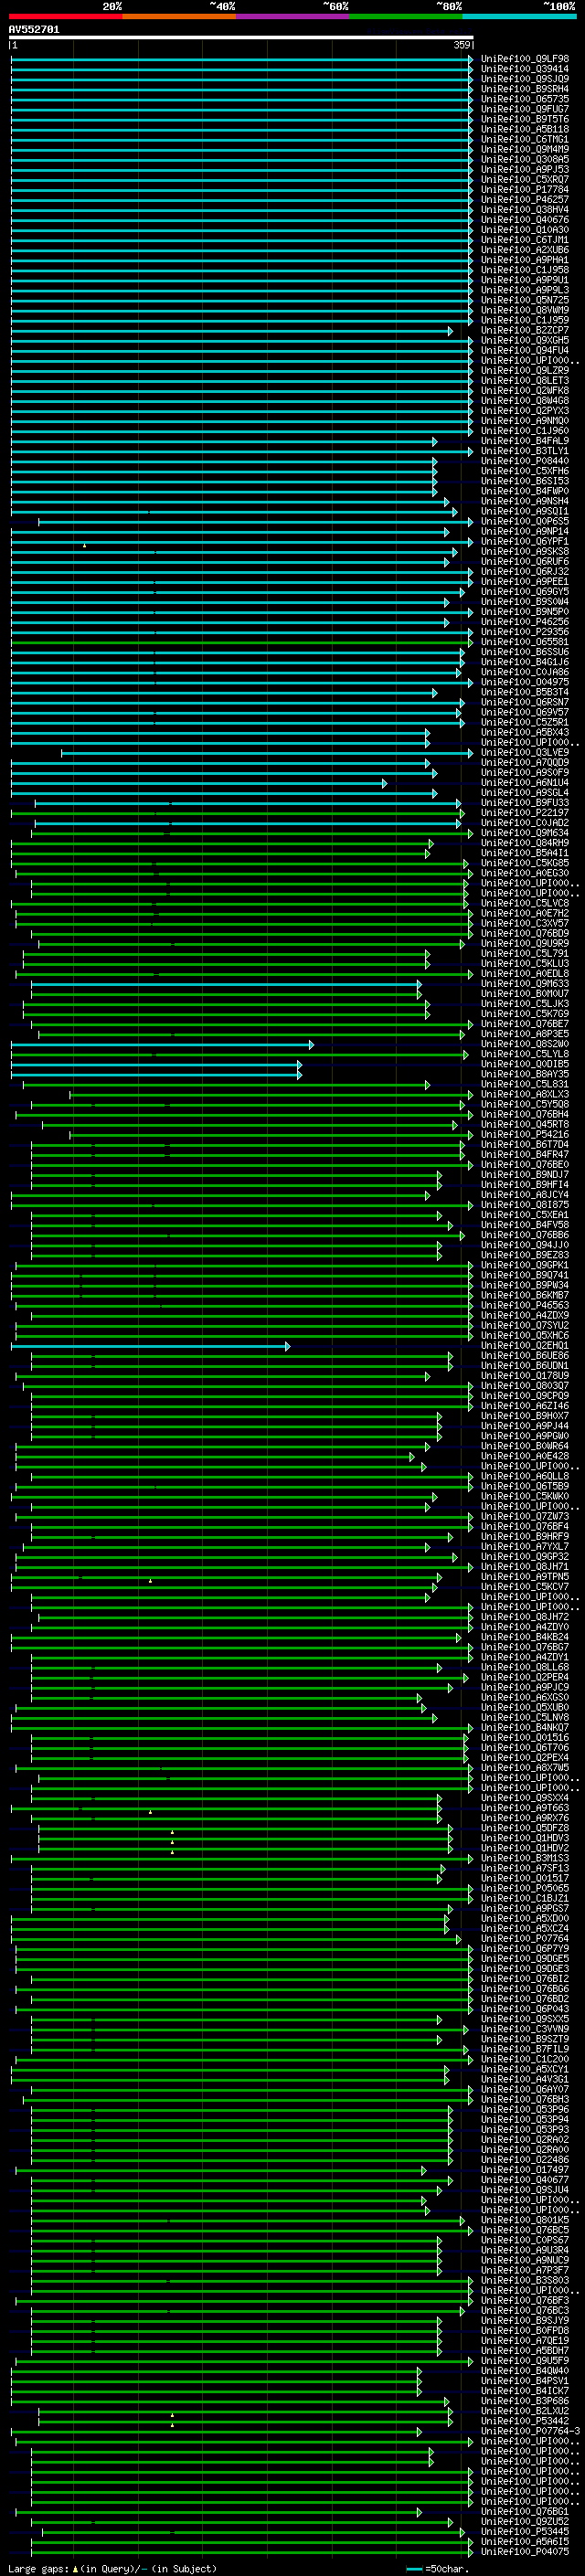
Task: Open the UniRef100_B5B3T4 entry
Action: click(525, 693)
